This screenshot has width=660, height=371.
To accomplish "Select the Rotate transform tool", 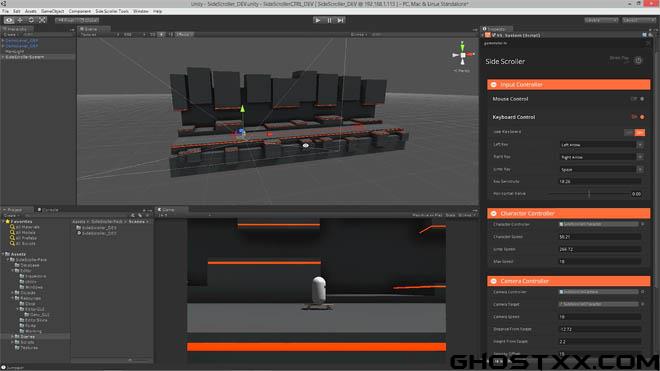I will point(31,20).
